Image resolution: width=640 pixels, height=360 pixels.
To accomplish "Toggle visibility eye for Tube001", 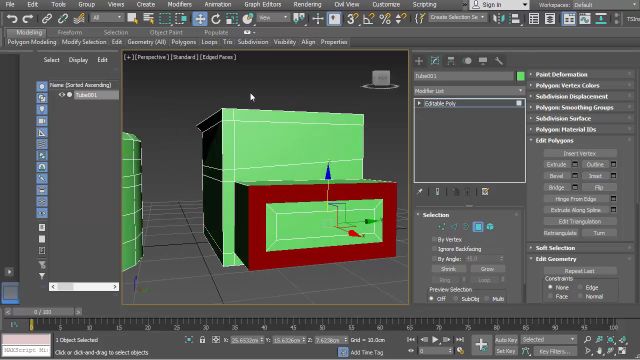I will [x=62, y=95].
